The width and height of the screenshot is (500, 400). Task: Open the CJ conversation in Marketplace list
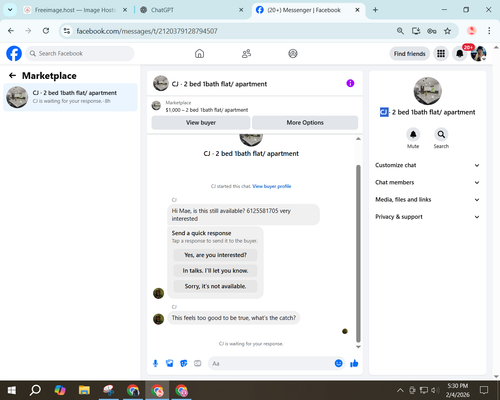(x=70, y=97)
